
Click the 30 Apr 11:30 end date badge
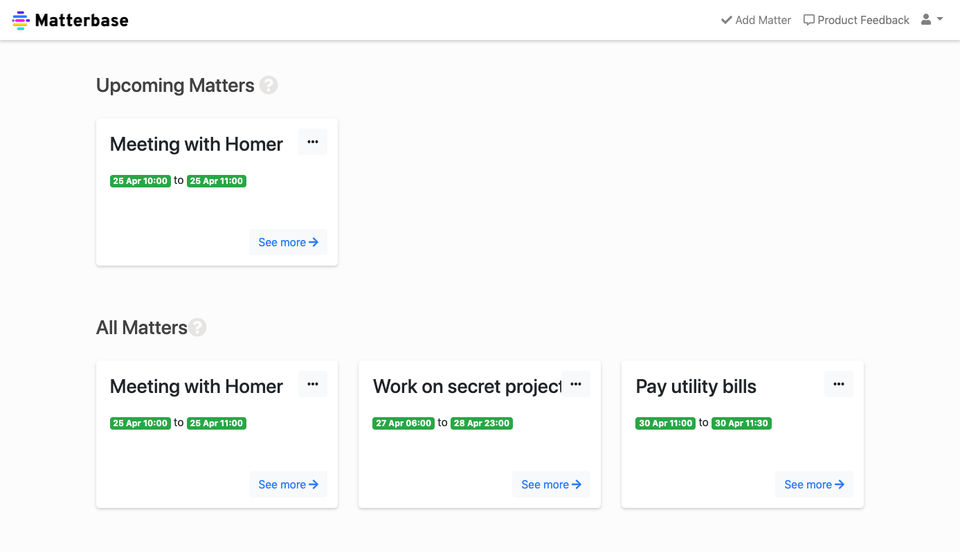point(741,423)
